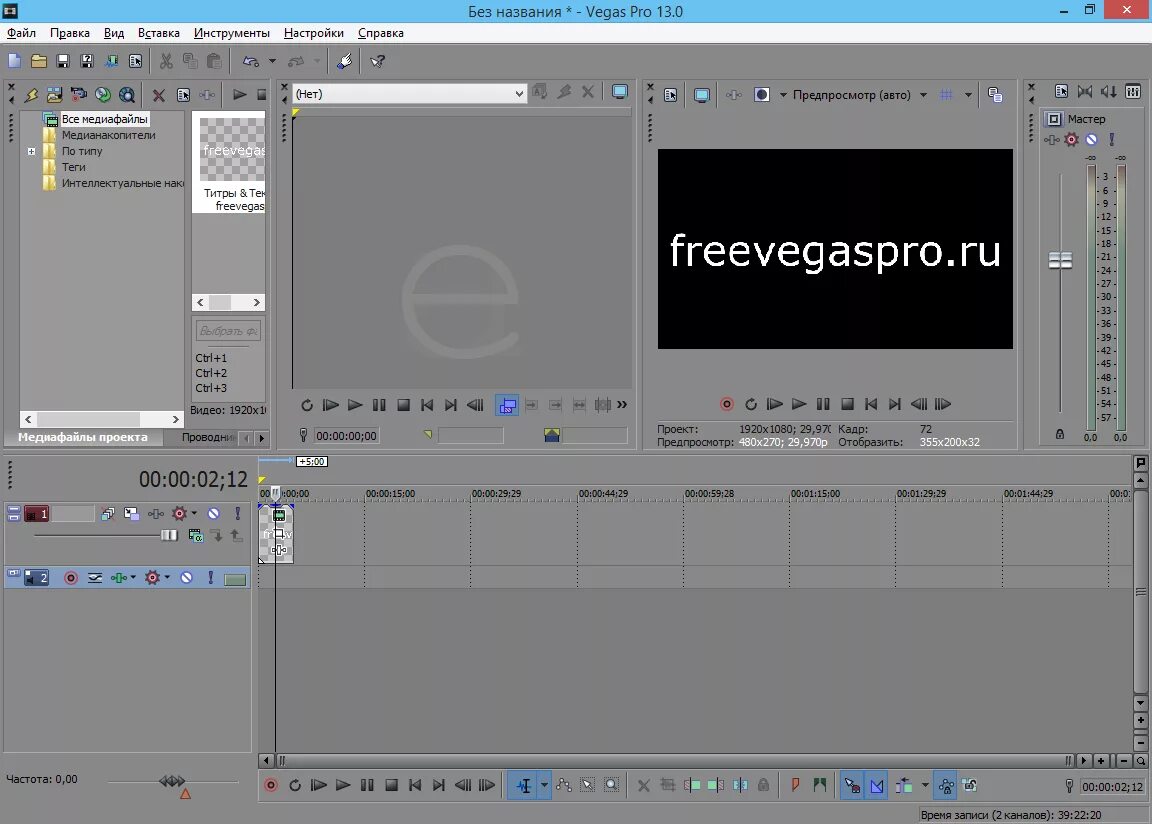This screenshot has height=824, width=1152.
Task: Click the timeline timecode field 00:00:02;12
Action: 1112,787
